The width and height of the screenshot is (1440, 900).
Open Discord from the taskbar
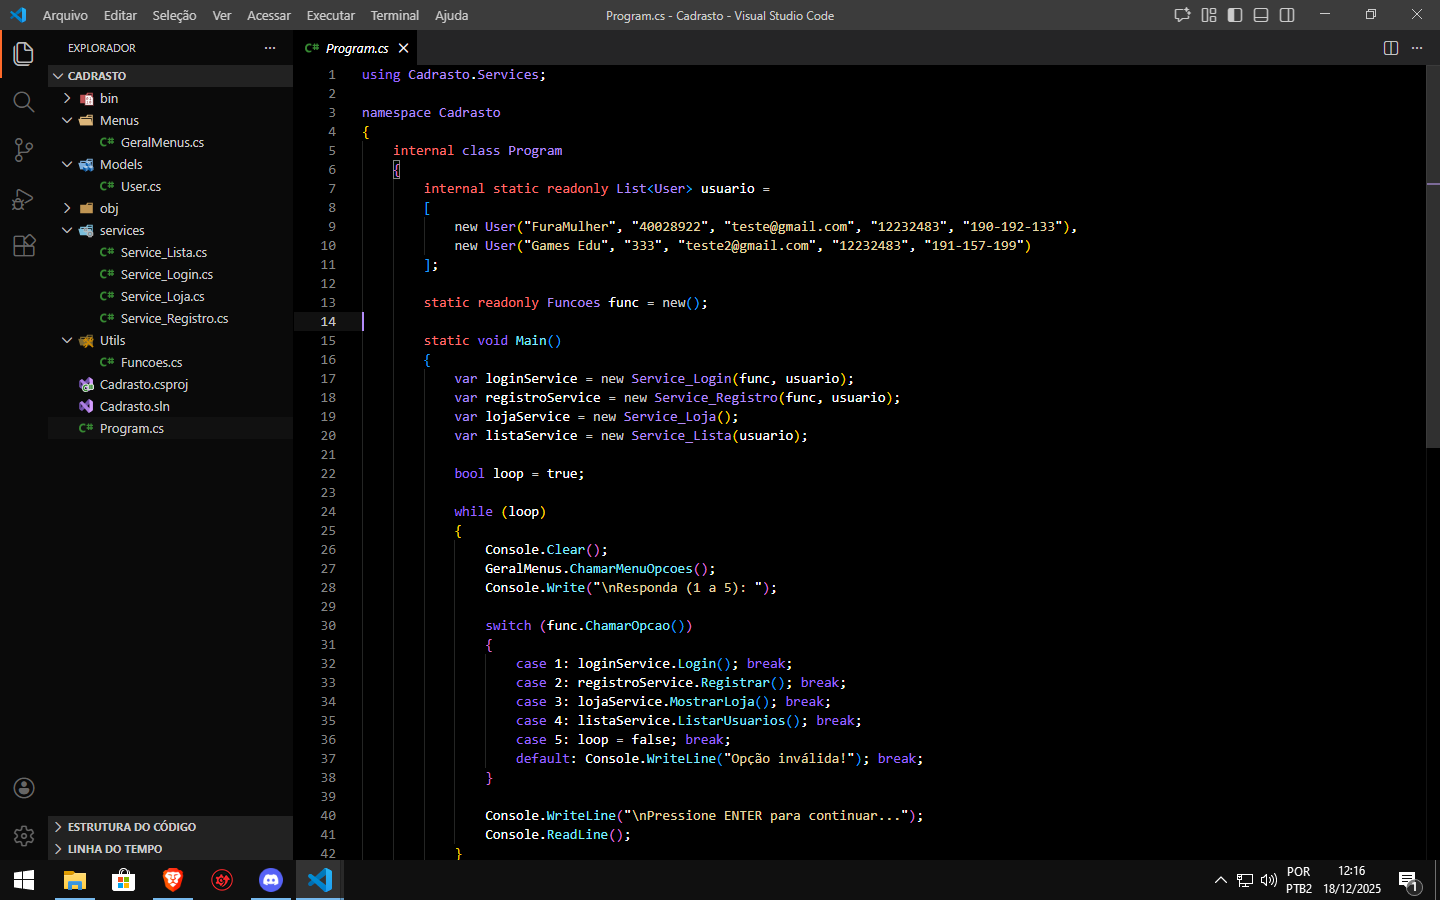pyautogui.click(x=271, y=880)
